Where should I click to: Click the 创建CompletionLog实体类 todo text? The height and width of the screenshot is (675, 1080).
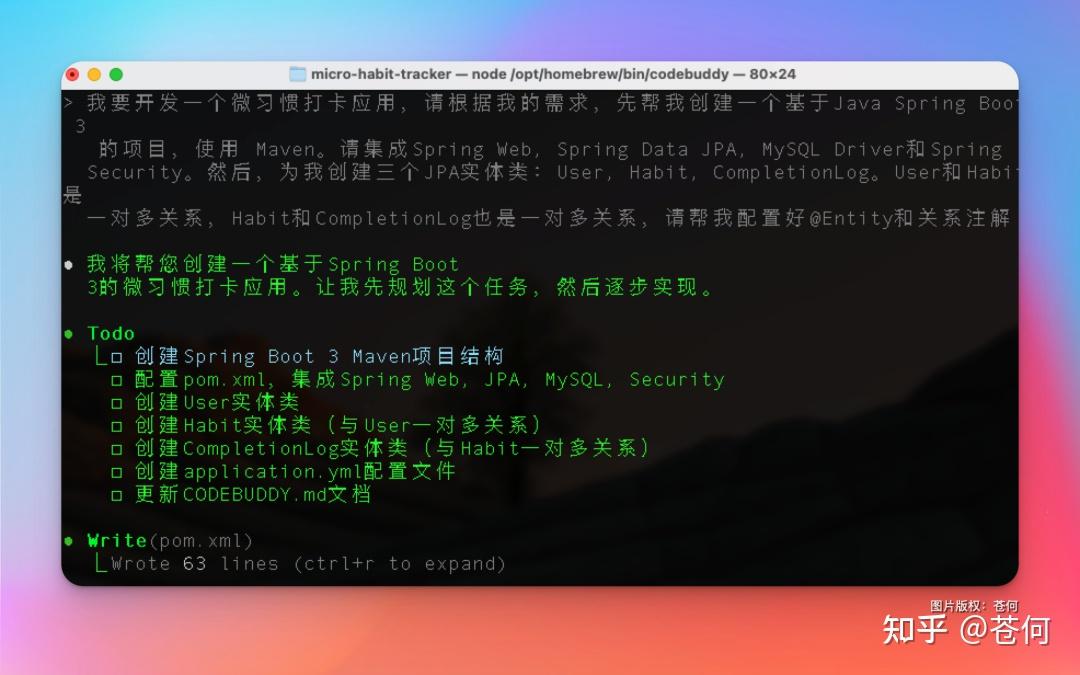(392, 449)
